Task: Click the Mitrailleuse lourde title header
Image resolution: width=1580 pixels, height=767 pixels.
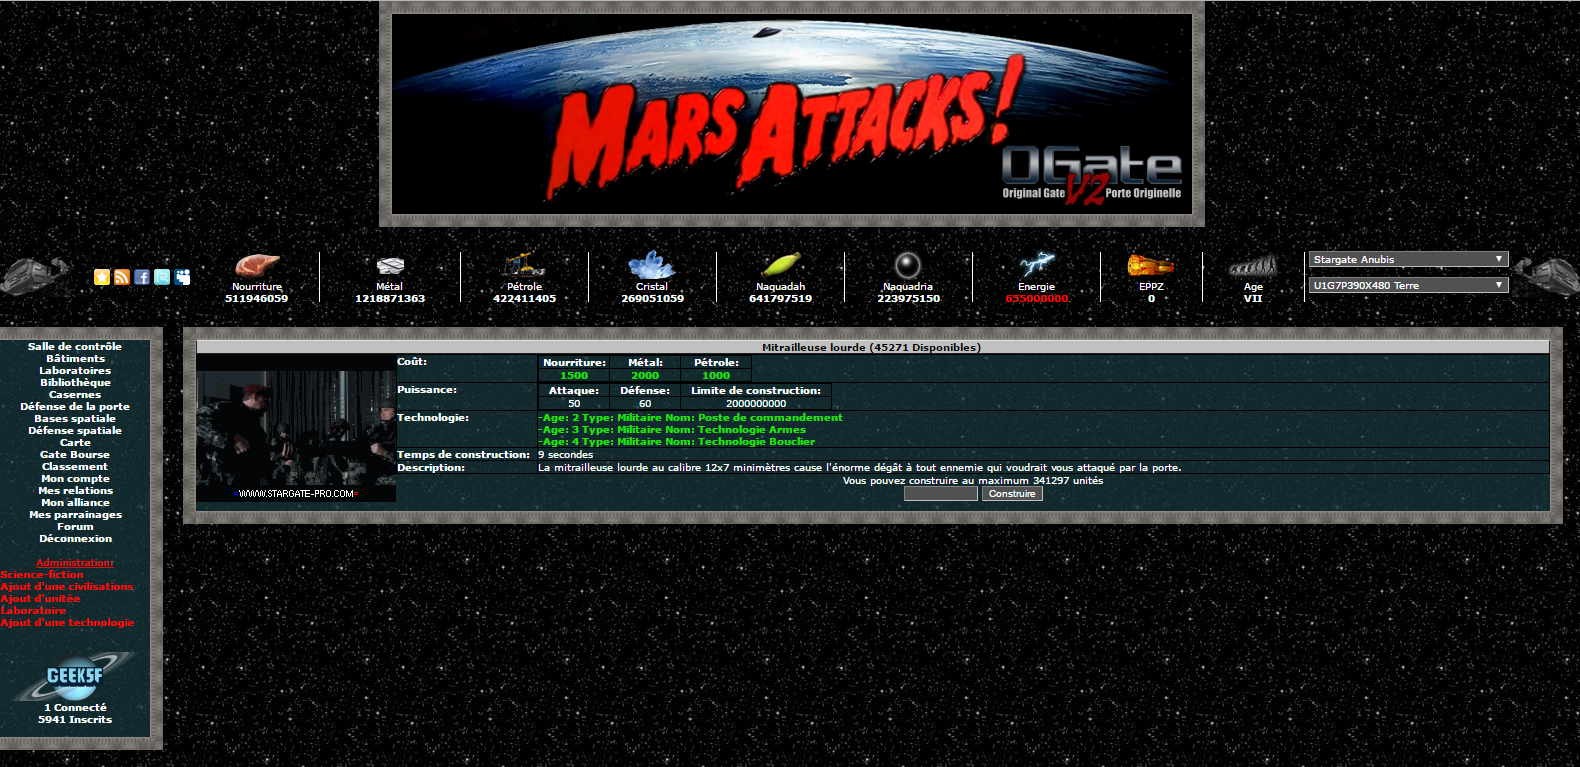Action: [872, 348]
